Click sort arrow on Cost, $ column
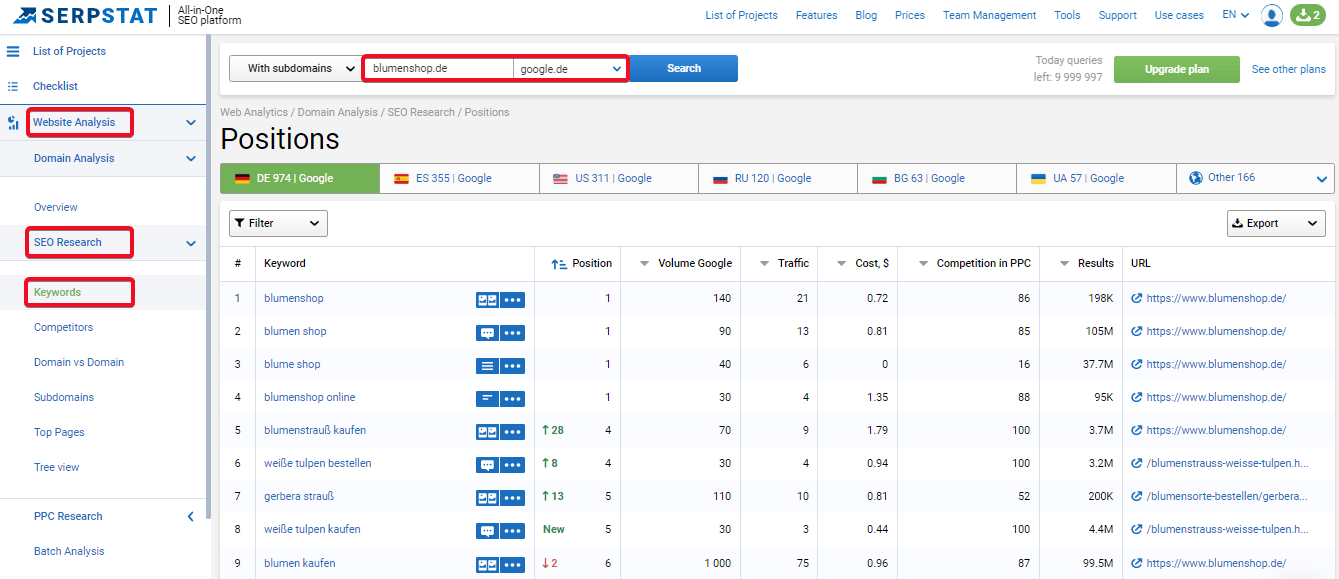This screenshot has width=1339, height=579. coord(841,264)
